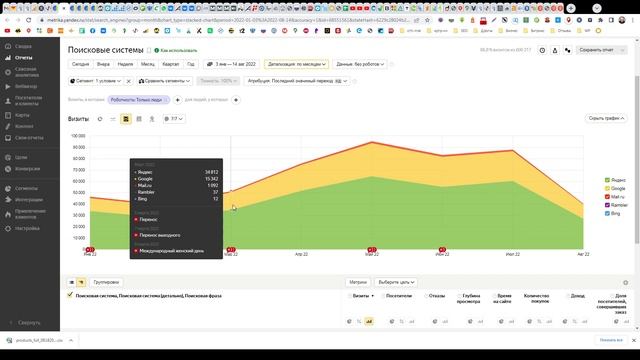Select the stacked area chart icon
Screen dimensions: 640x360
click(x=126, y=119)
